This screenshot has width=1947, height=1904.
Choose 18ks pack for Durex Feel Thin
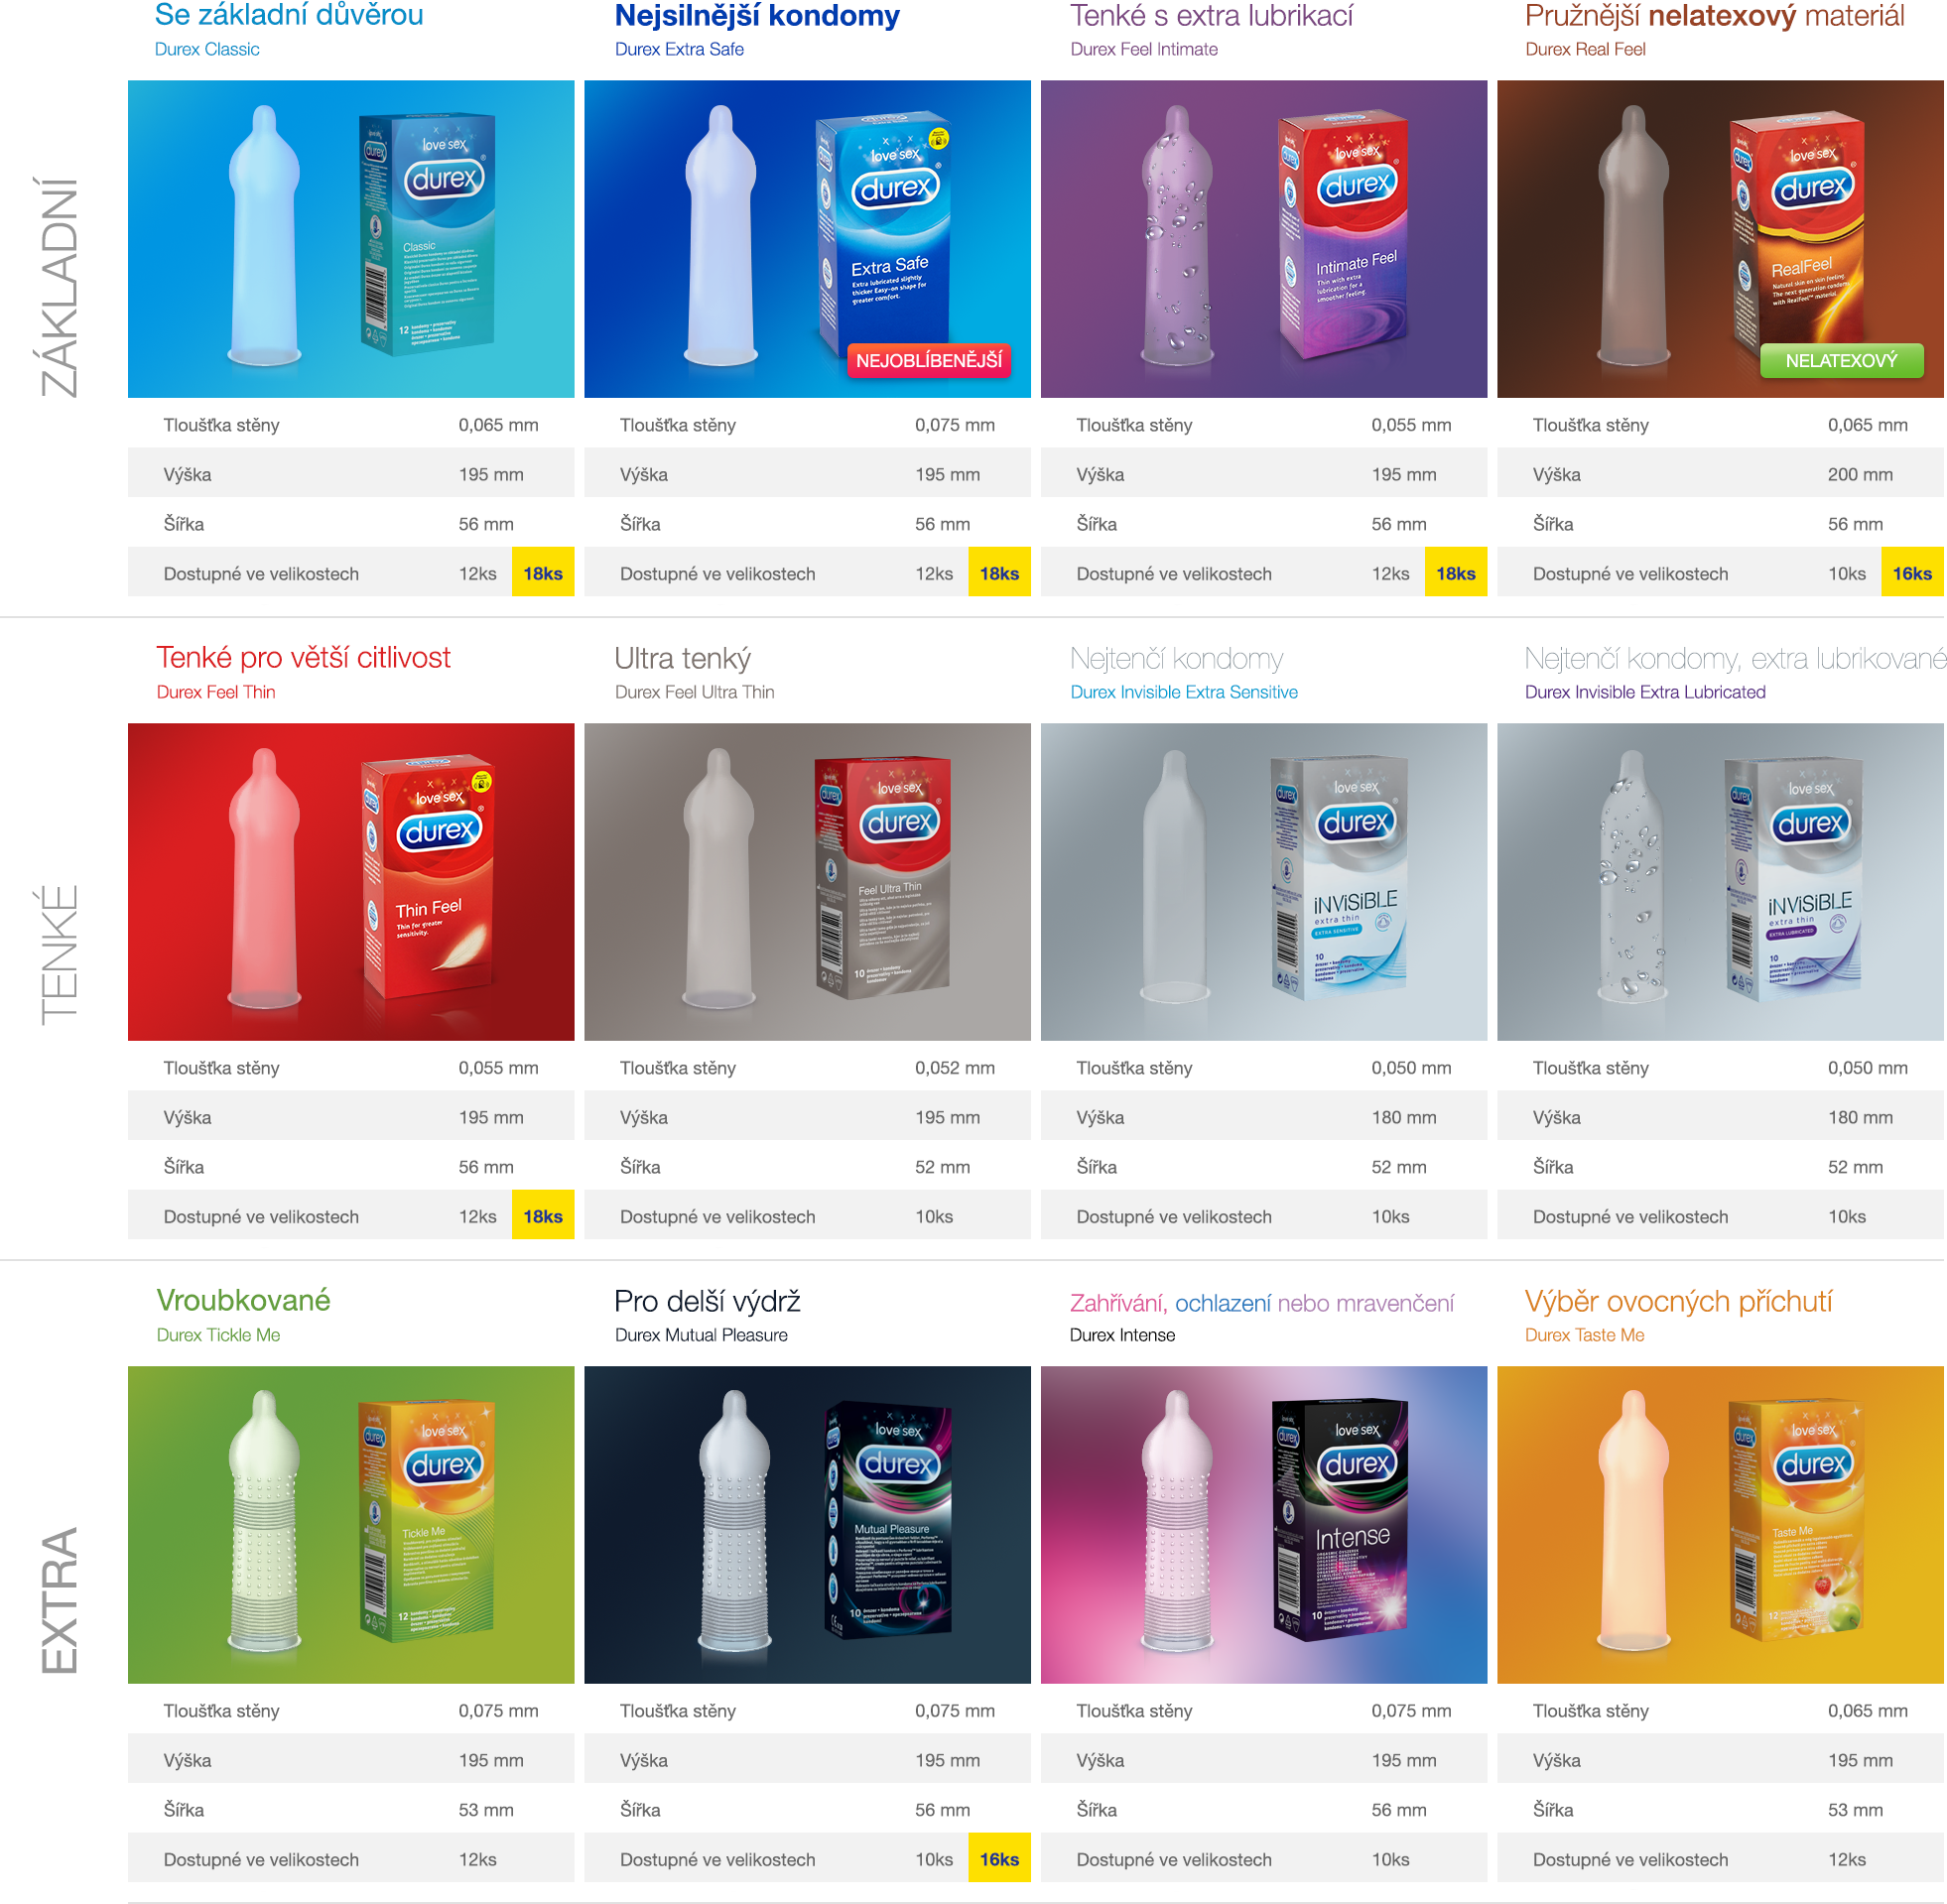tap(543, 1216)
